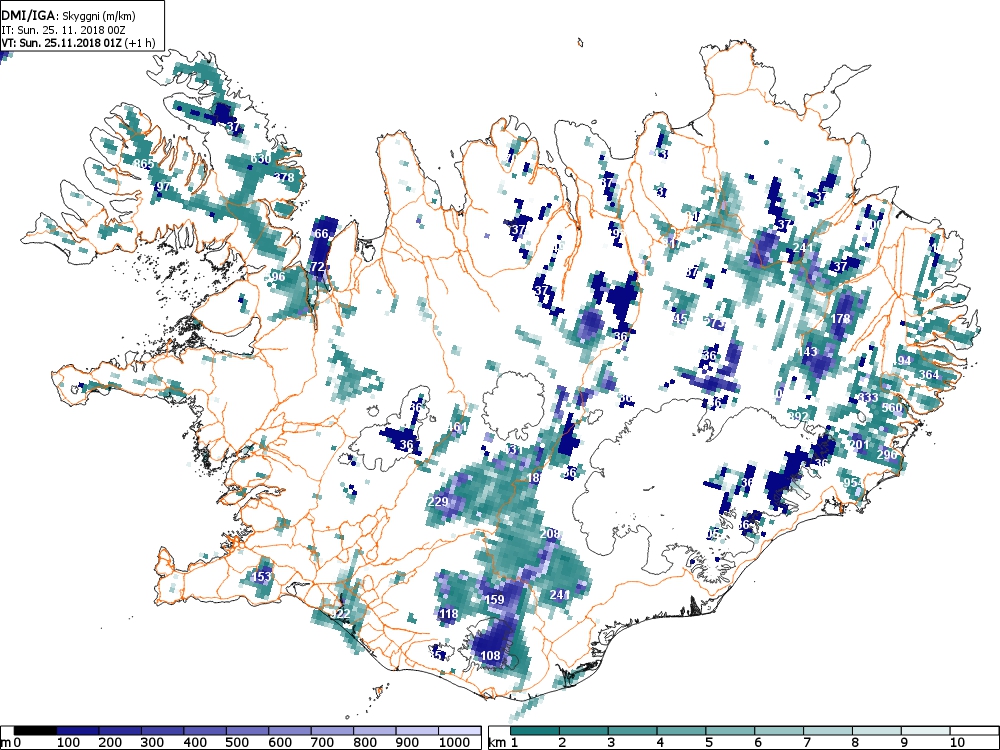Click the 'IT: Sun. 25. 11. 2018 00Z' line
The image size is (1000, 750).
64,29
